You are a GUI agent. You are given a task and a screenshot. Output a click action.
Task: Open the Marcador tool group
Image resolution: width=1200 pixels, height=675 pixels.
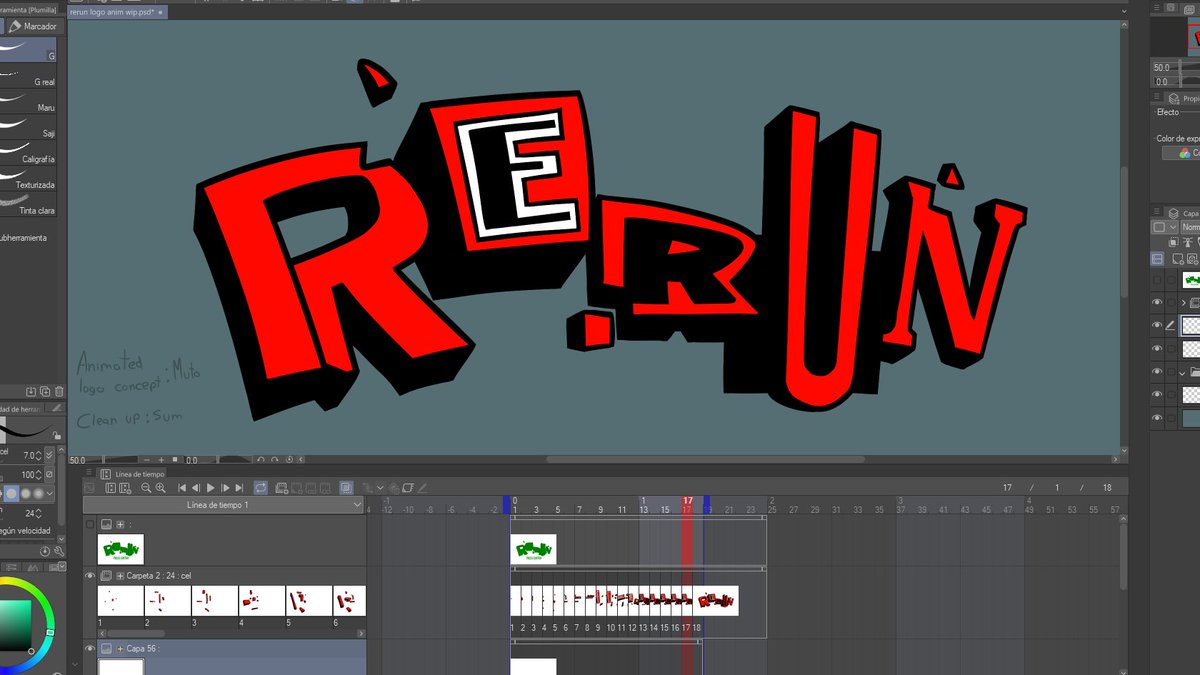point(35,26)
